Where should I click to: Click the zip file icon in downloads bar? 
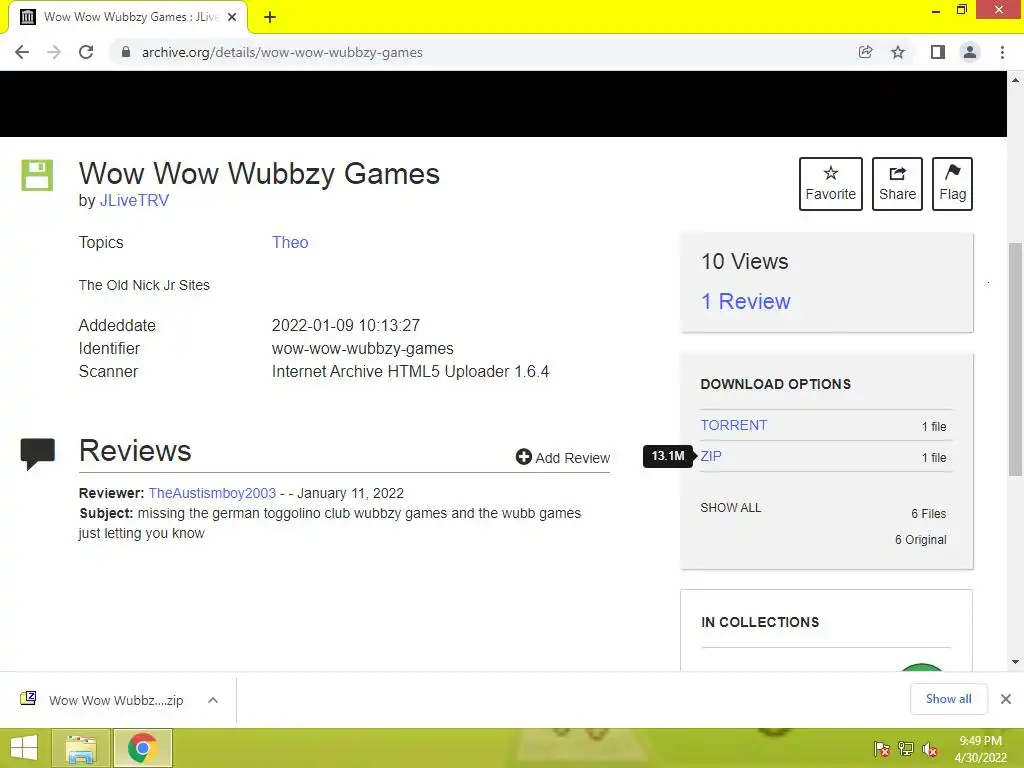[x=28, y=699]
